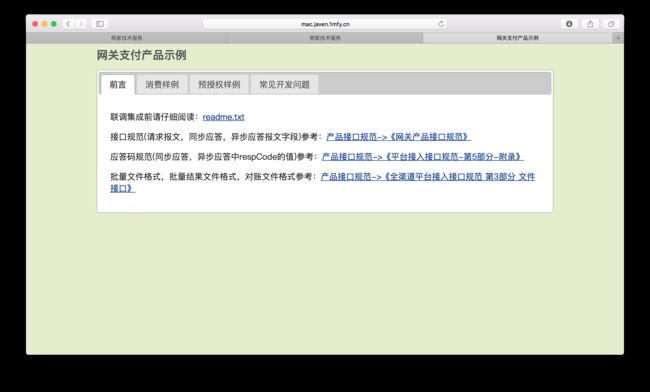650x392 pixels.
Task: Open the readme.txt link
Action: [223, 117]
